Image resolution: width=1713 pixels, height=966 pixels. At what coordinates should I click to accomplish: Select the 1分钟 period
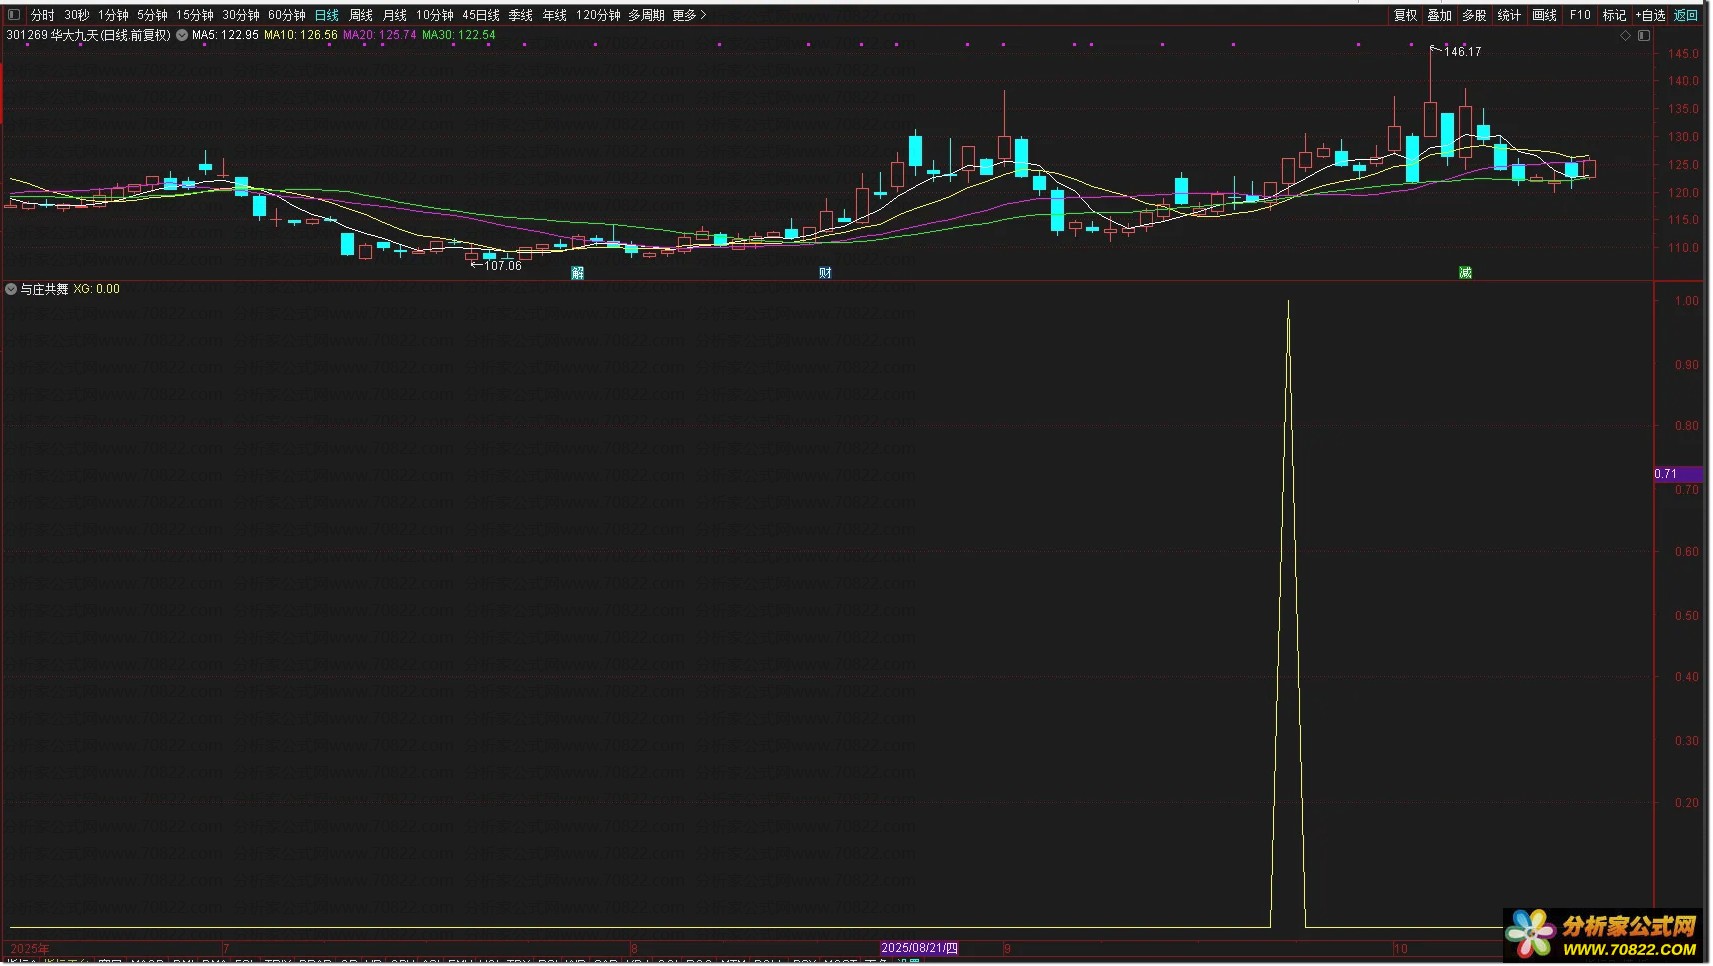[x=113, y=15]
